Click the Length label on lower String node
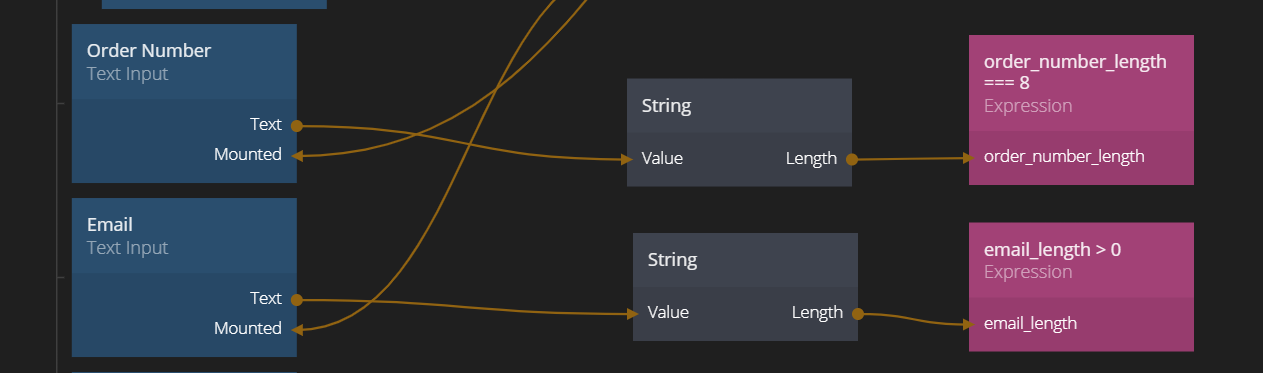This screenshot has width=1263, height=373. pyautogui.click(x=817, y=312)
